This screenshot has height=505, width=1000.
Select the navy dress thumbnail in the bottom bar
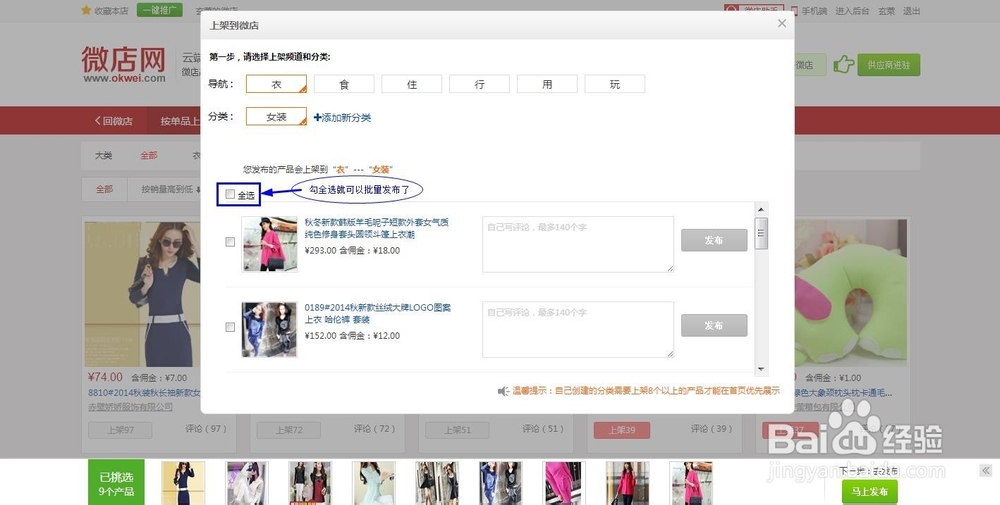point(183,483)
